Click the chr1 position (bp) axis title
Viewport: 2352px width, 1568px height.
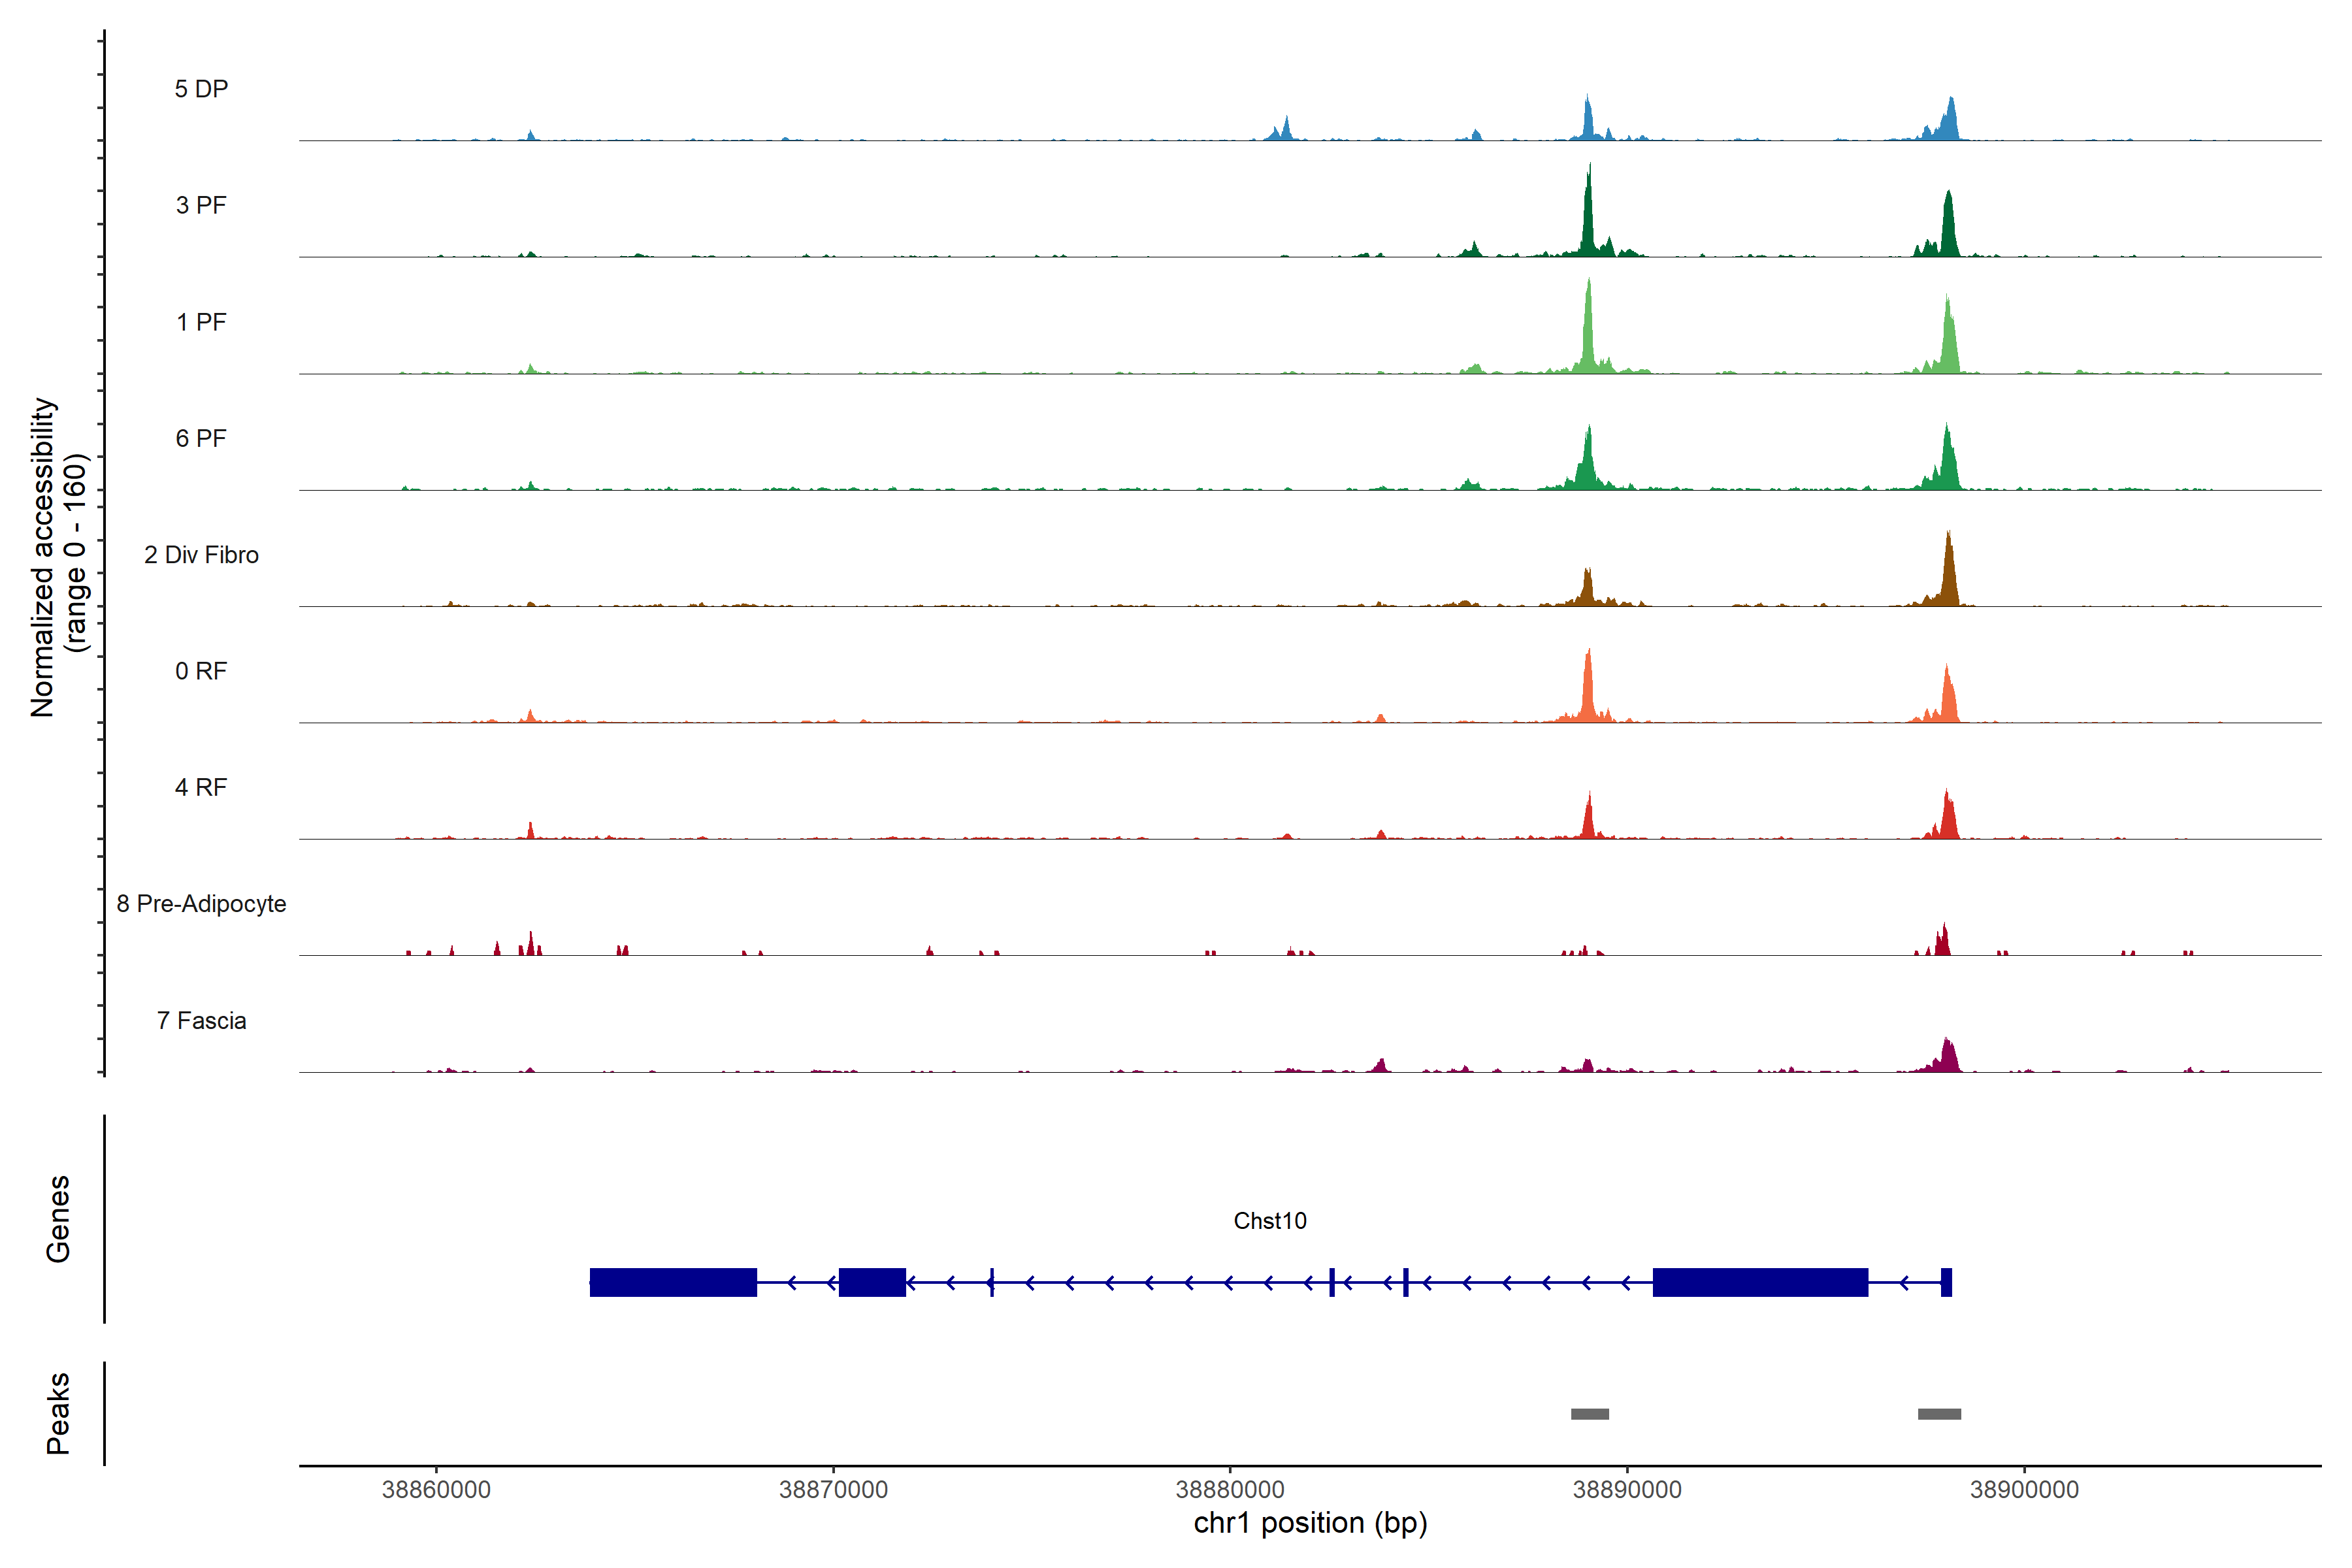coord(1310,1523)
